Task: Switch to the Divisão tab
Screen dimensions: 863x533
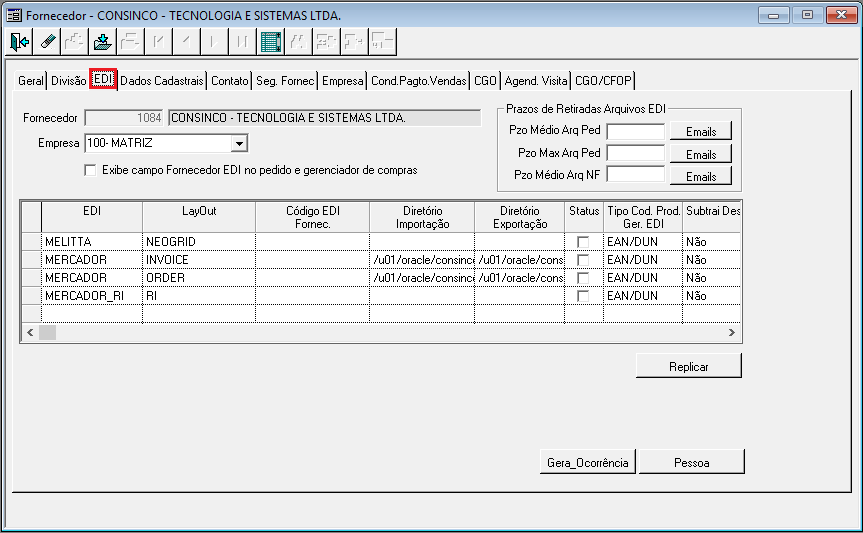Action: pyautogui.click(x=69, y=81)
